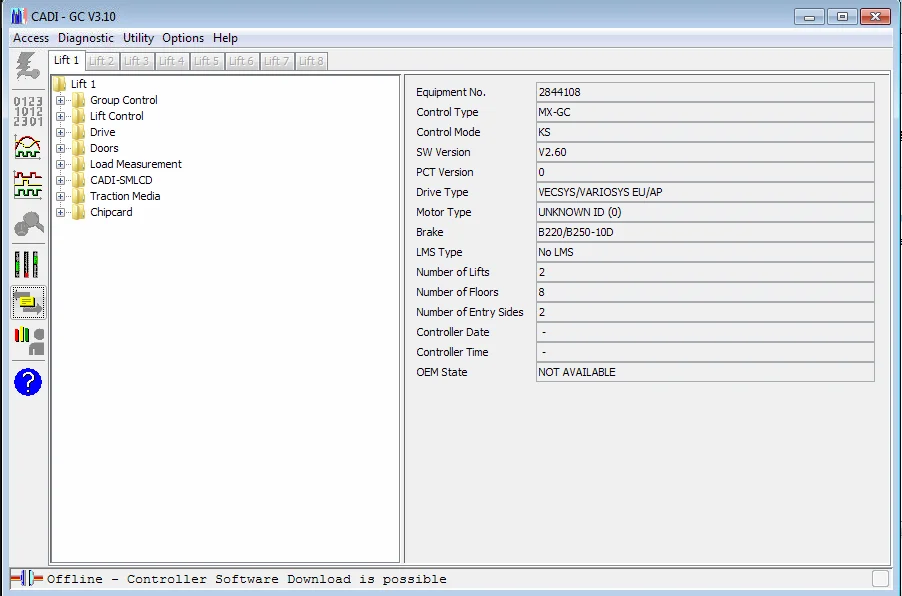Click the CADI-SMLCD folder icon

pos(79,181)
